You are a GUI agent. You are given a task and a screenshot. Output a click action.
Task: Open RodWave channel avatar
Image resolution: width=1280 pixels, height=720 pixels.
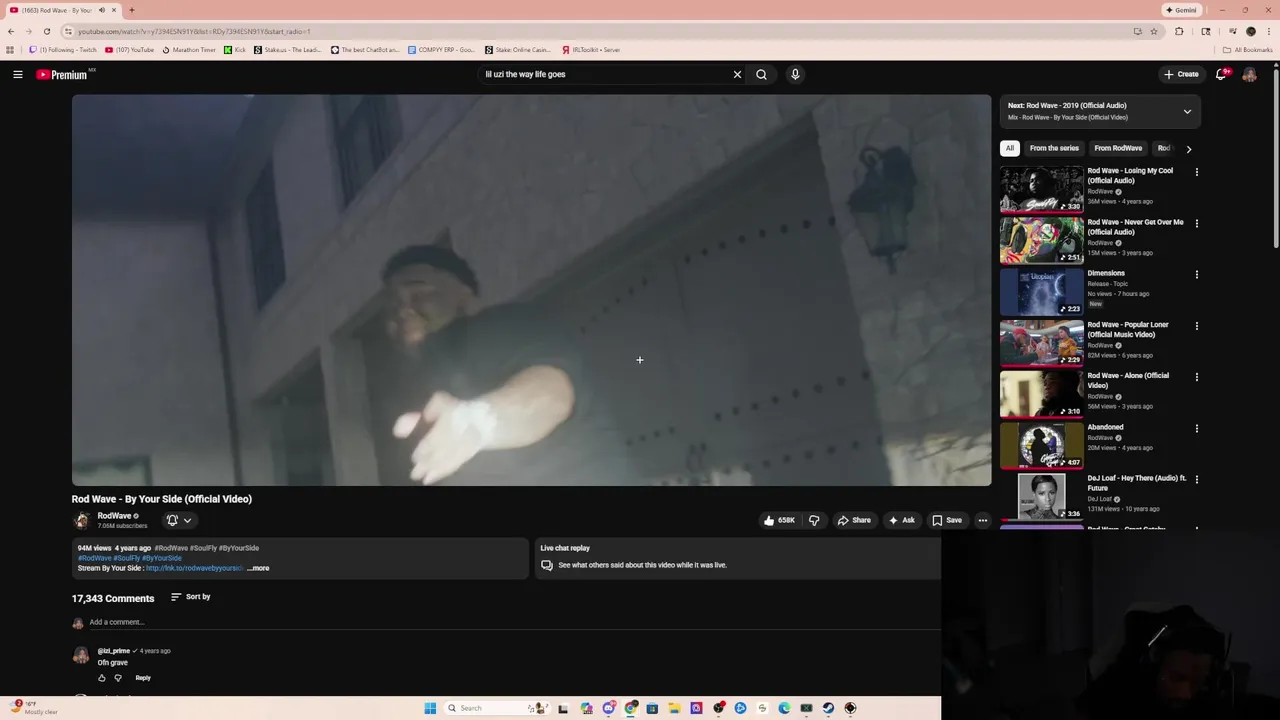click(x=81, y=520)
